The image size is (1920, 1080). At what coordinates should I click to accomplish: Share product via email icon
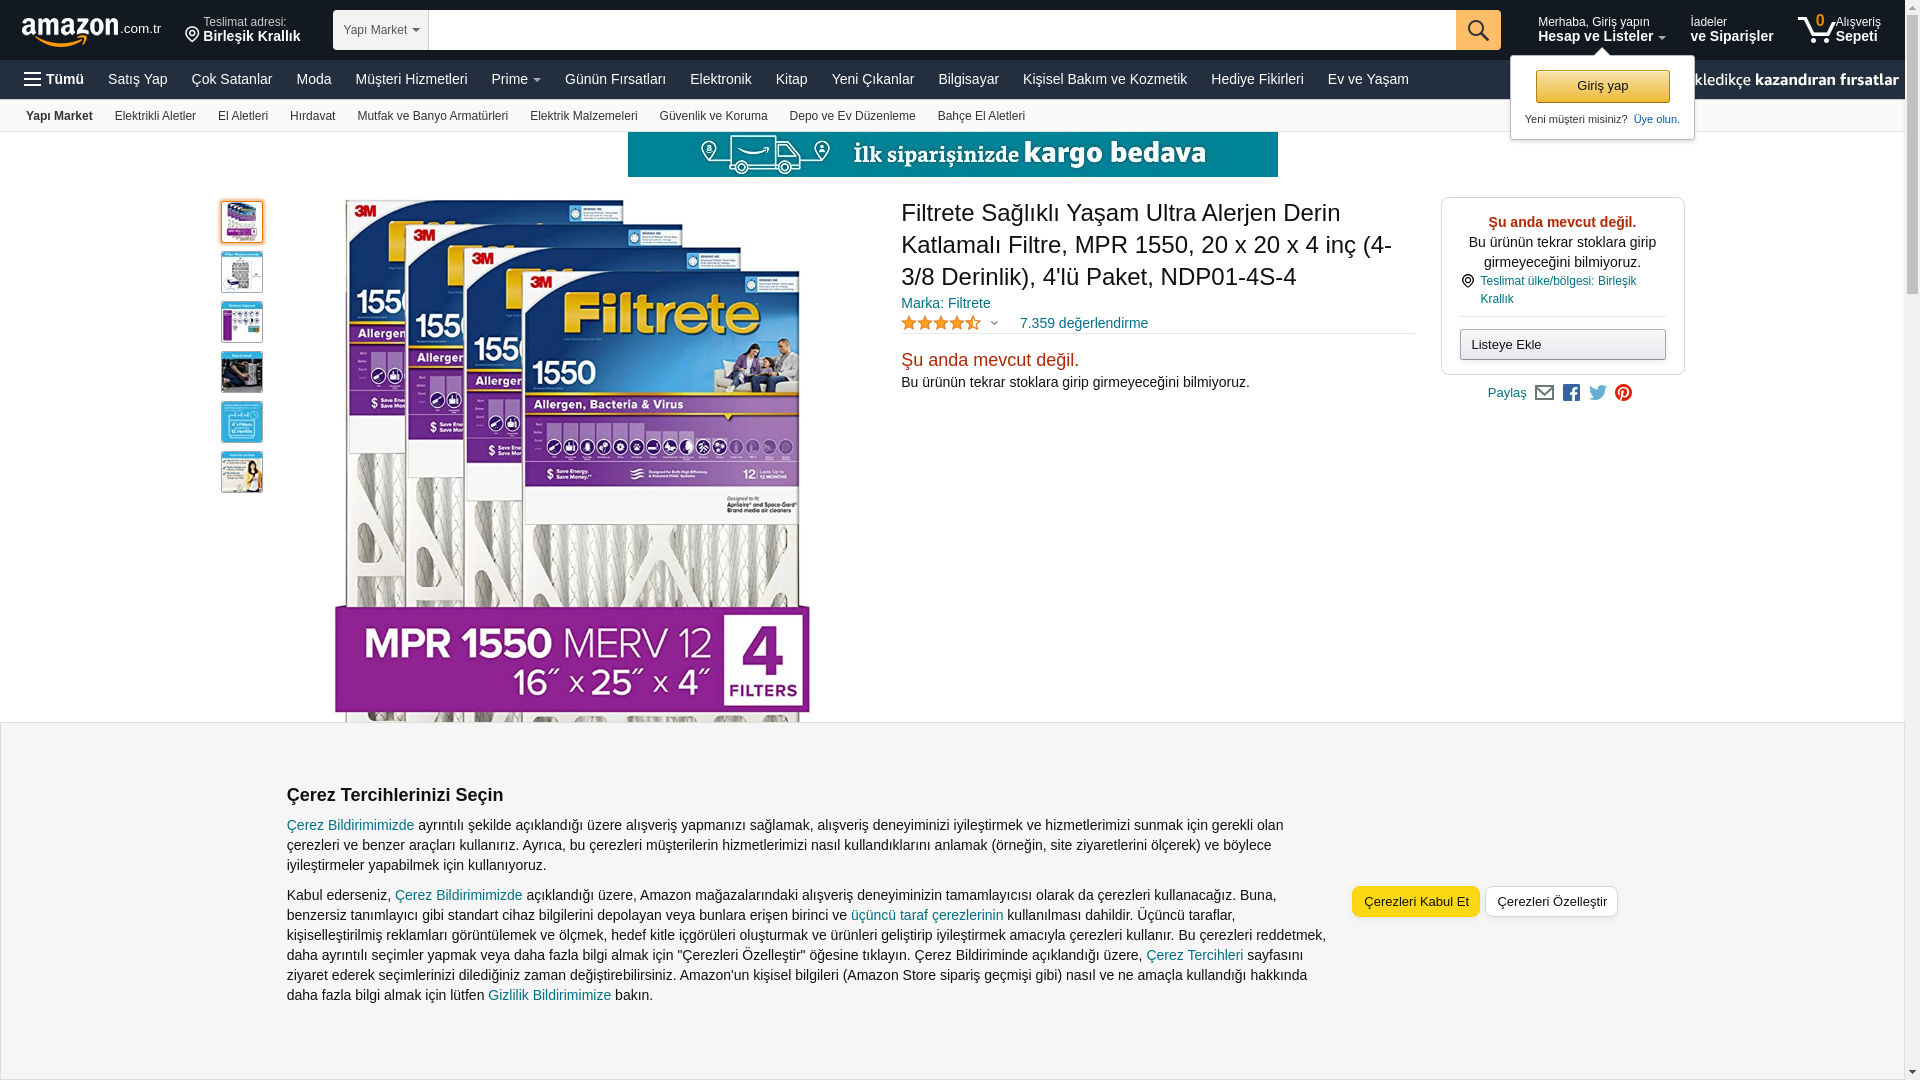pyautogui.click(x=1544, y=393)
